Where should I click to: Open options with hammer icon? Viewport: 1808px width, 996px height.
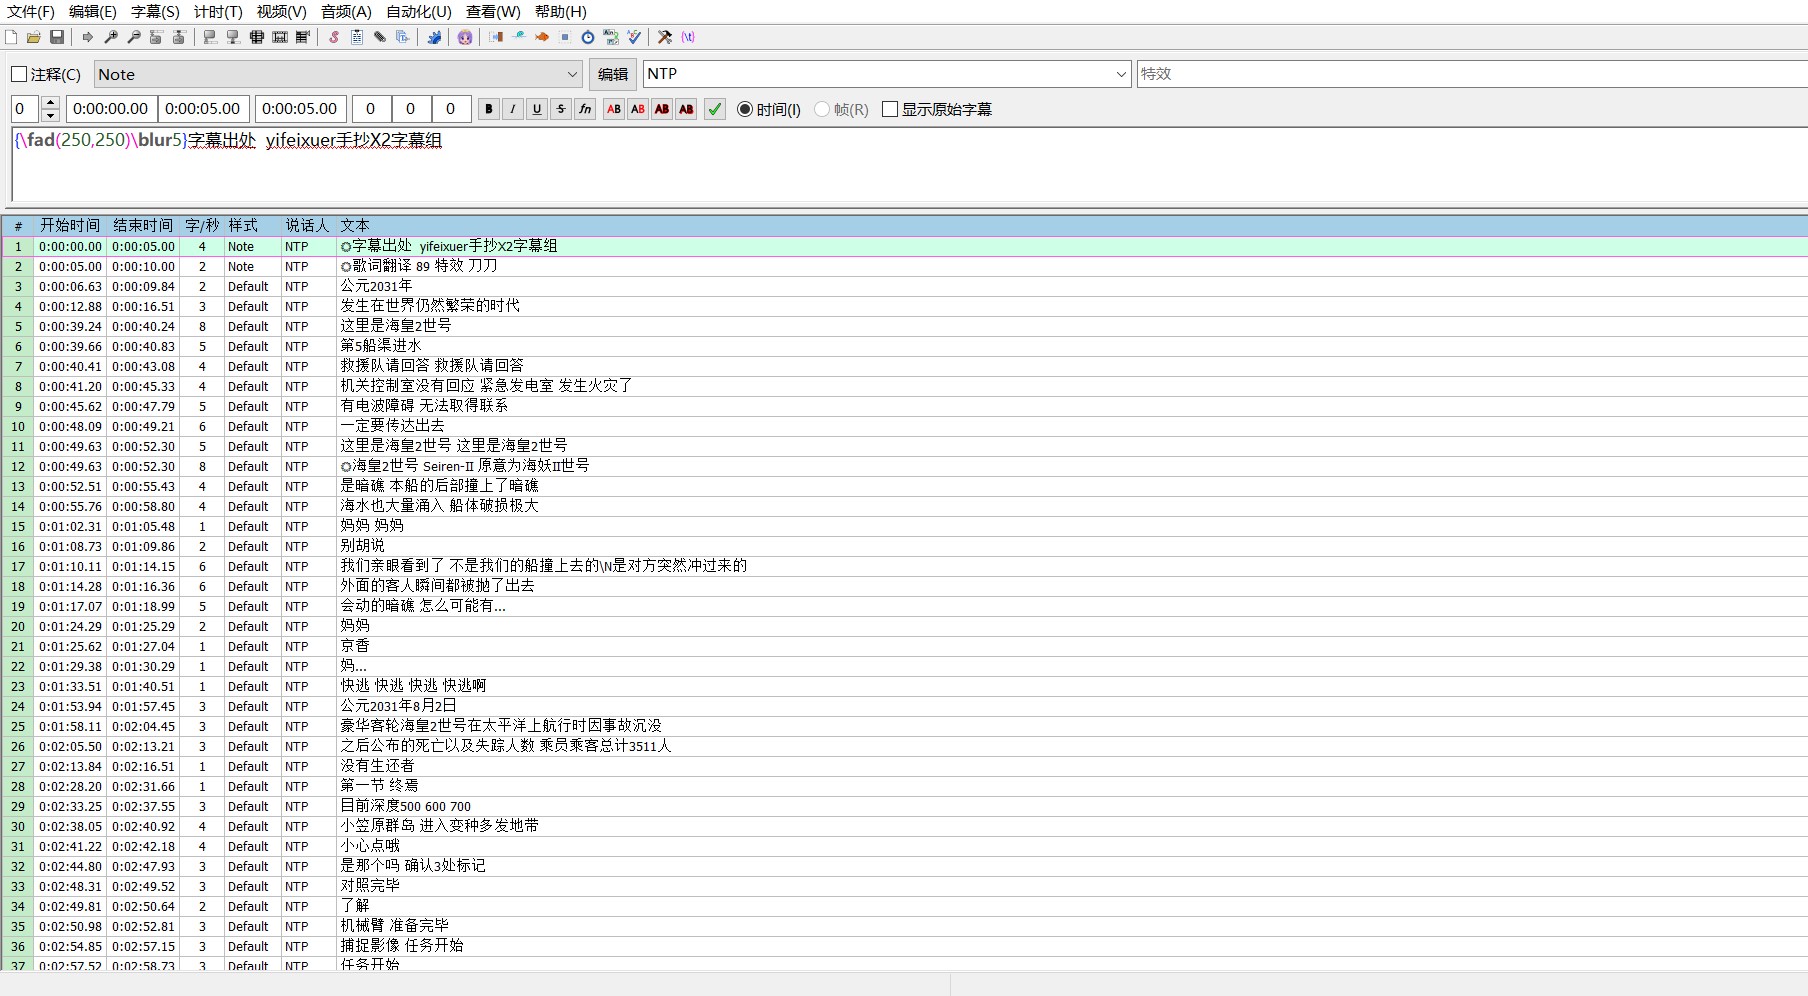[665, 37]
